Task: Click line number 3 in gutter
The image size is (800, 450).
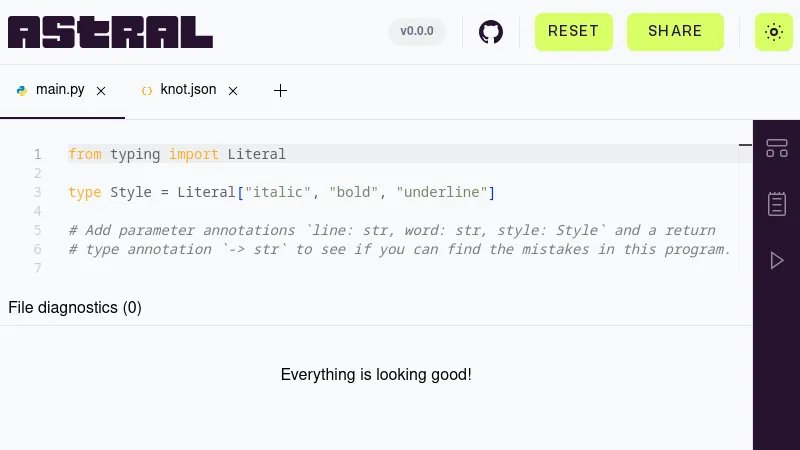Action: [37, 192]
